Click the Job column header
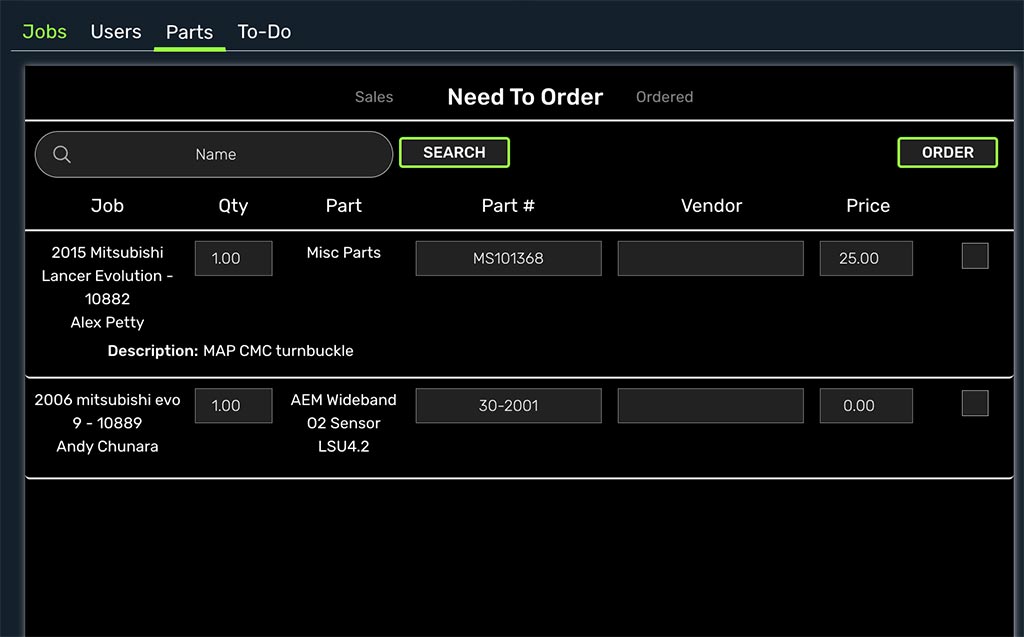The height and width of the screenshot is (637, 1024). tap(107, 206)
